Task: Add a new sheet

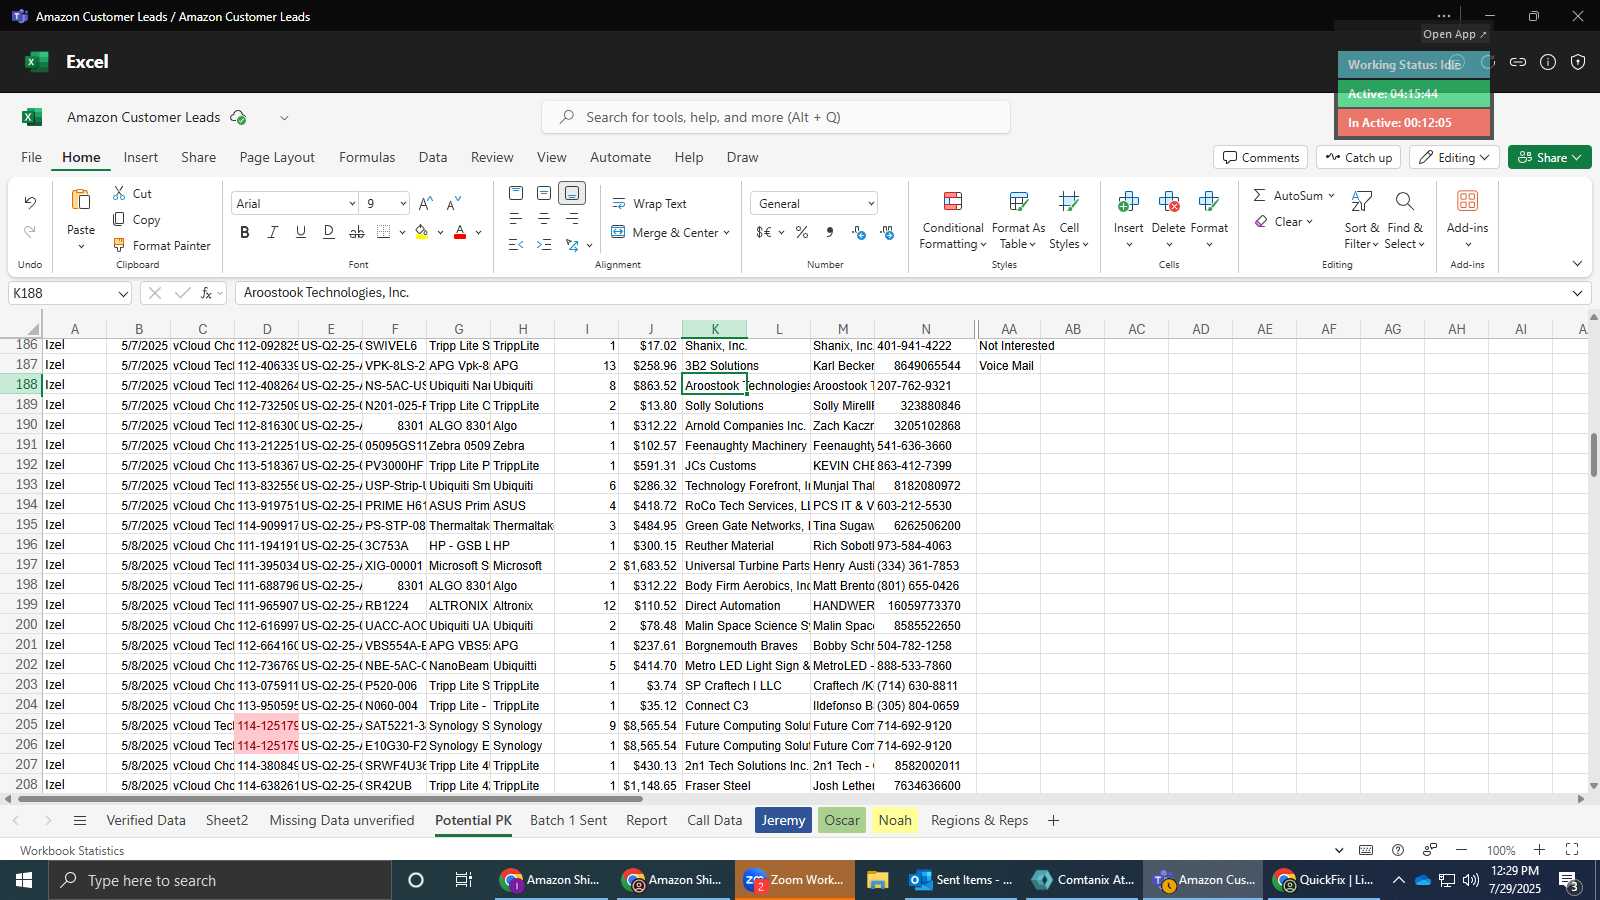Action: (1053, 821)
